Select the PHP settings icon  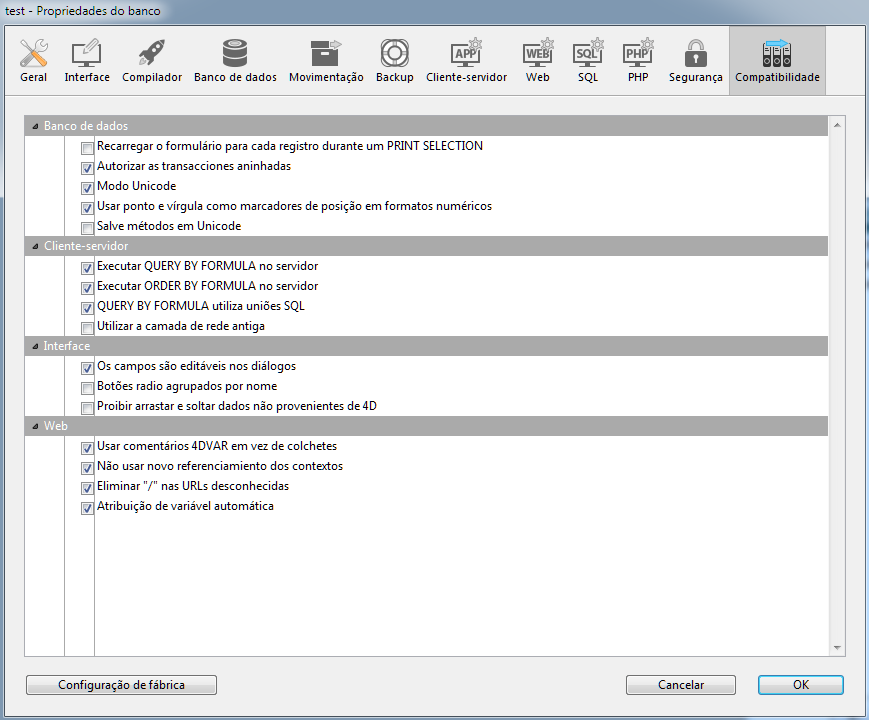pos(638,54)
